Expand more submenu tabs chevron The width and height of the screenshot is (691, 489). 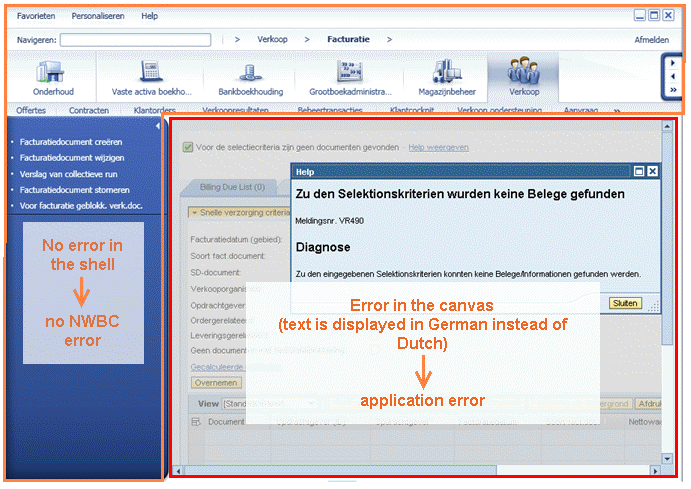(617, 110)
